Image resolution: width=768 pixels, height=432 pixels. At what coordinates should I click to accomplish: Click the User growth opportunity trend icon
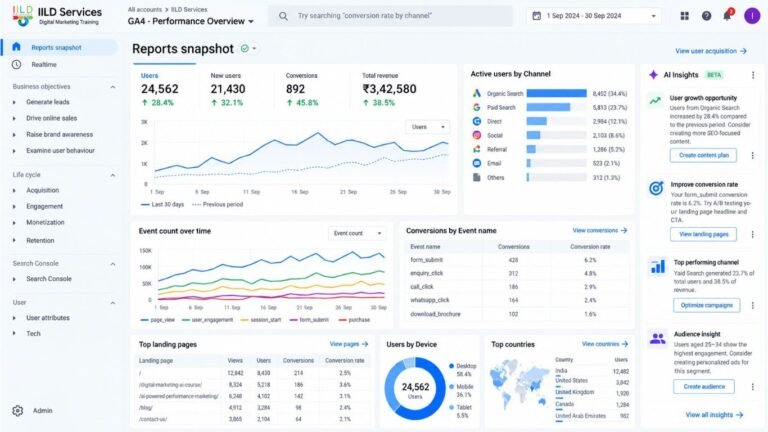coord(655,101)
